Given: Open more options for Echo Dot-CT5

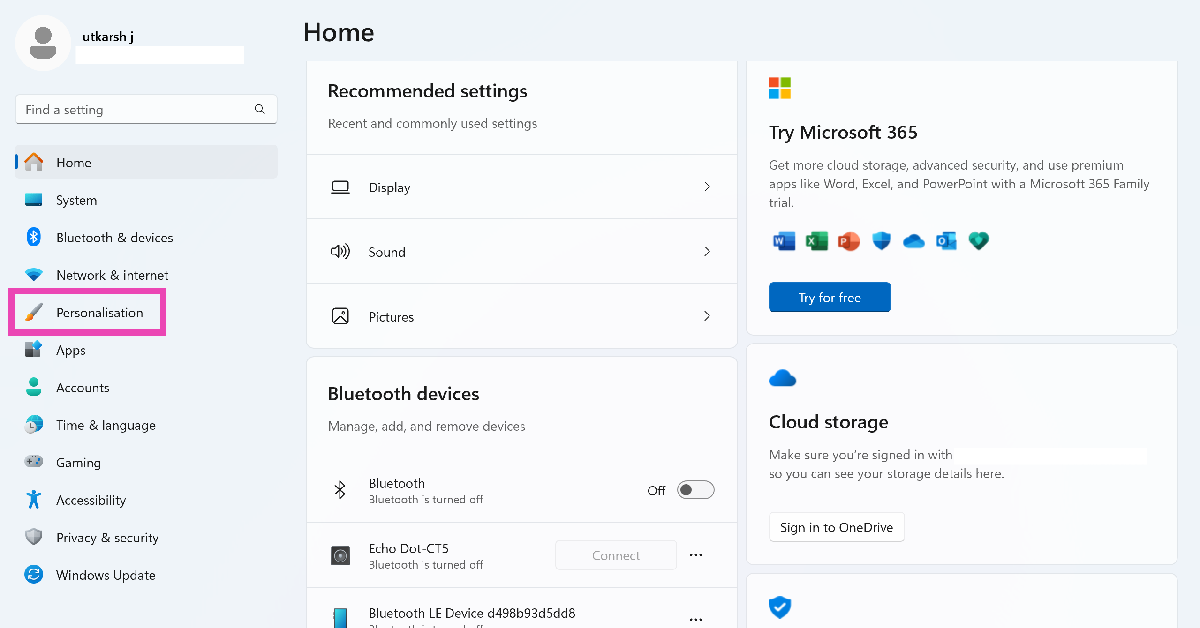Looking at the screenshot, I should tap(697, 555).
